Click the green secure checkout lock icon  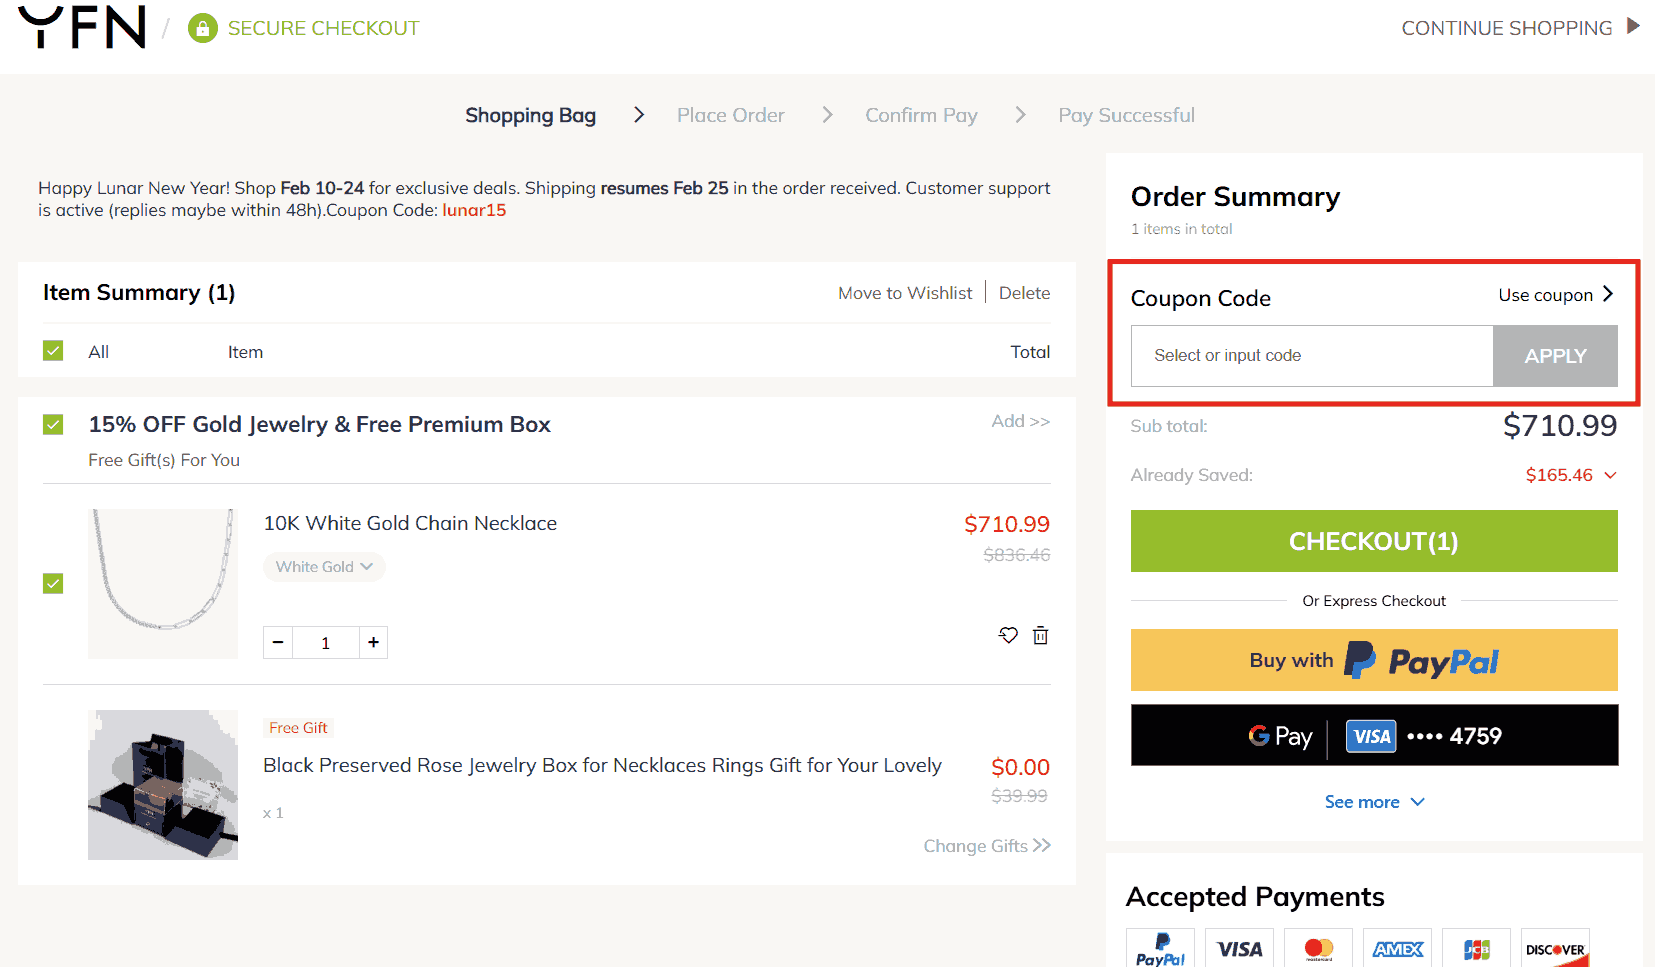203,28
